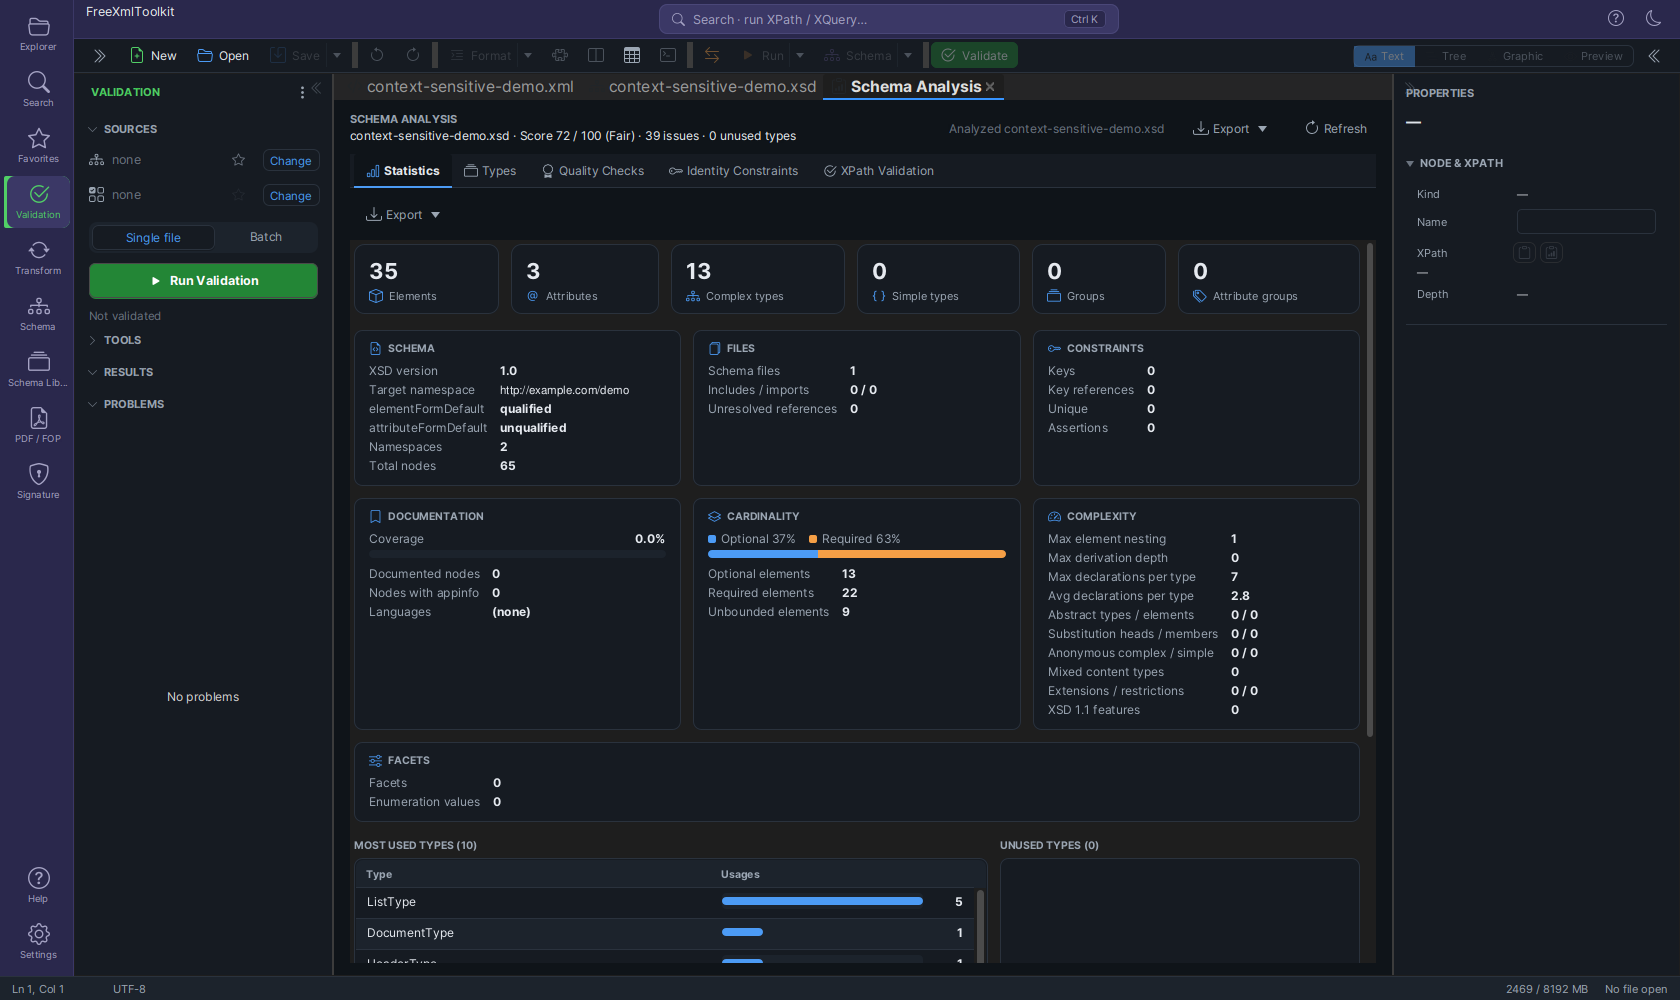
Task: Click the Name input field in Properties
Action: coord(1586,222)
